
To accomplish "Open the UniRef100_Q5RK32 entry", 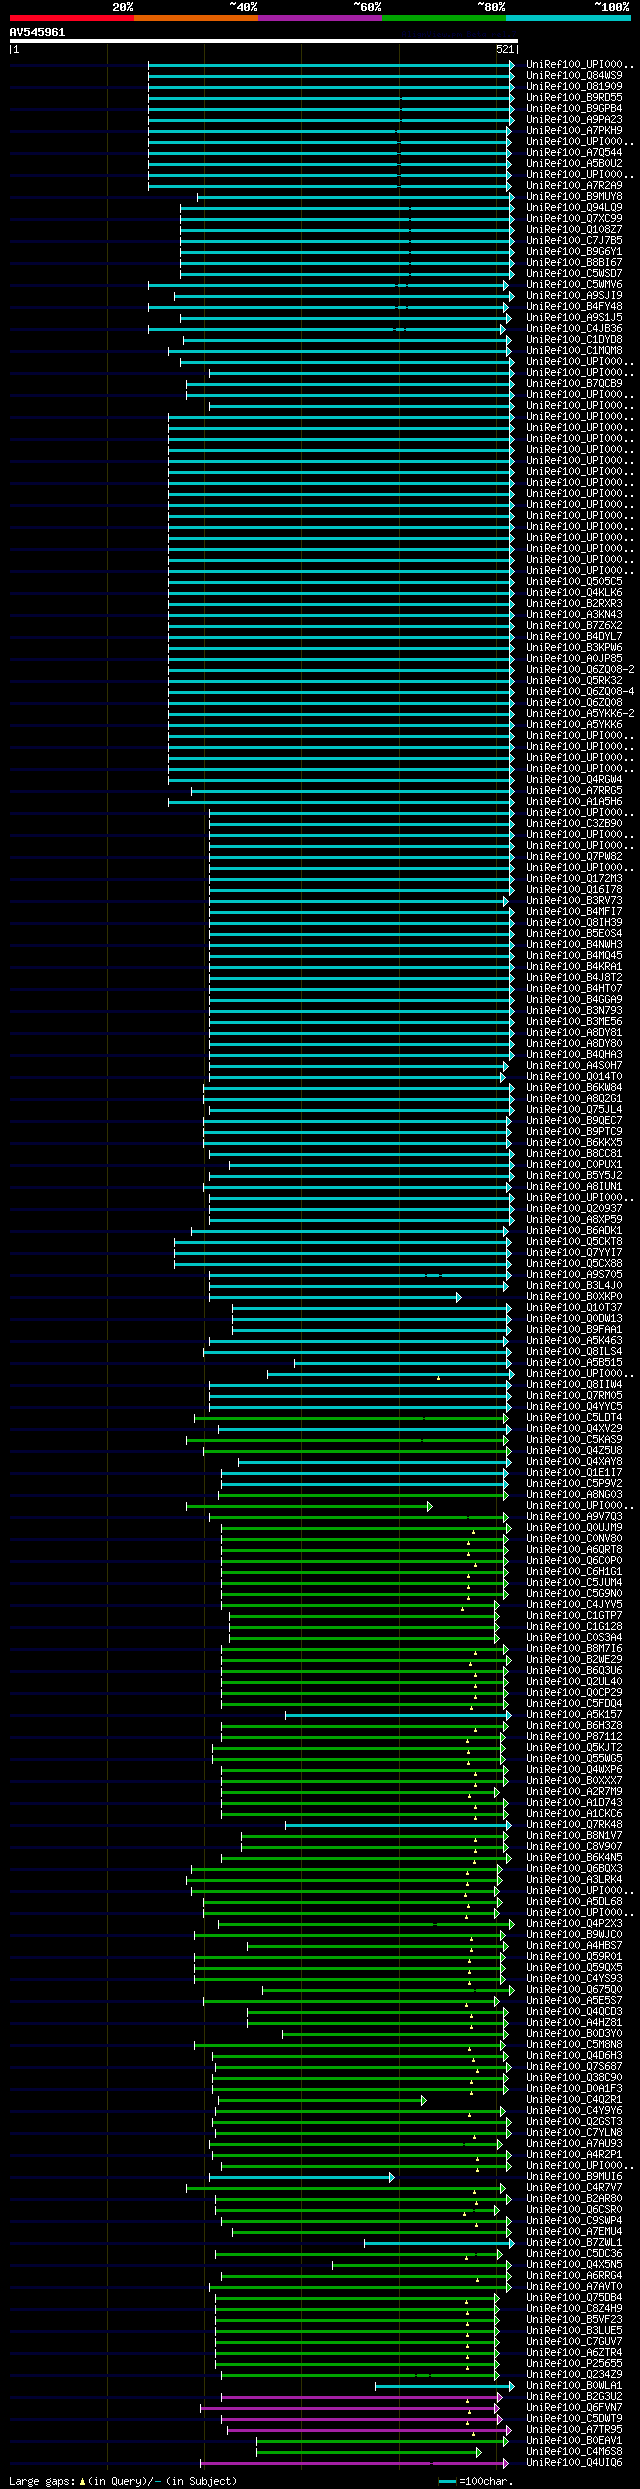I will coord(574,680).
